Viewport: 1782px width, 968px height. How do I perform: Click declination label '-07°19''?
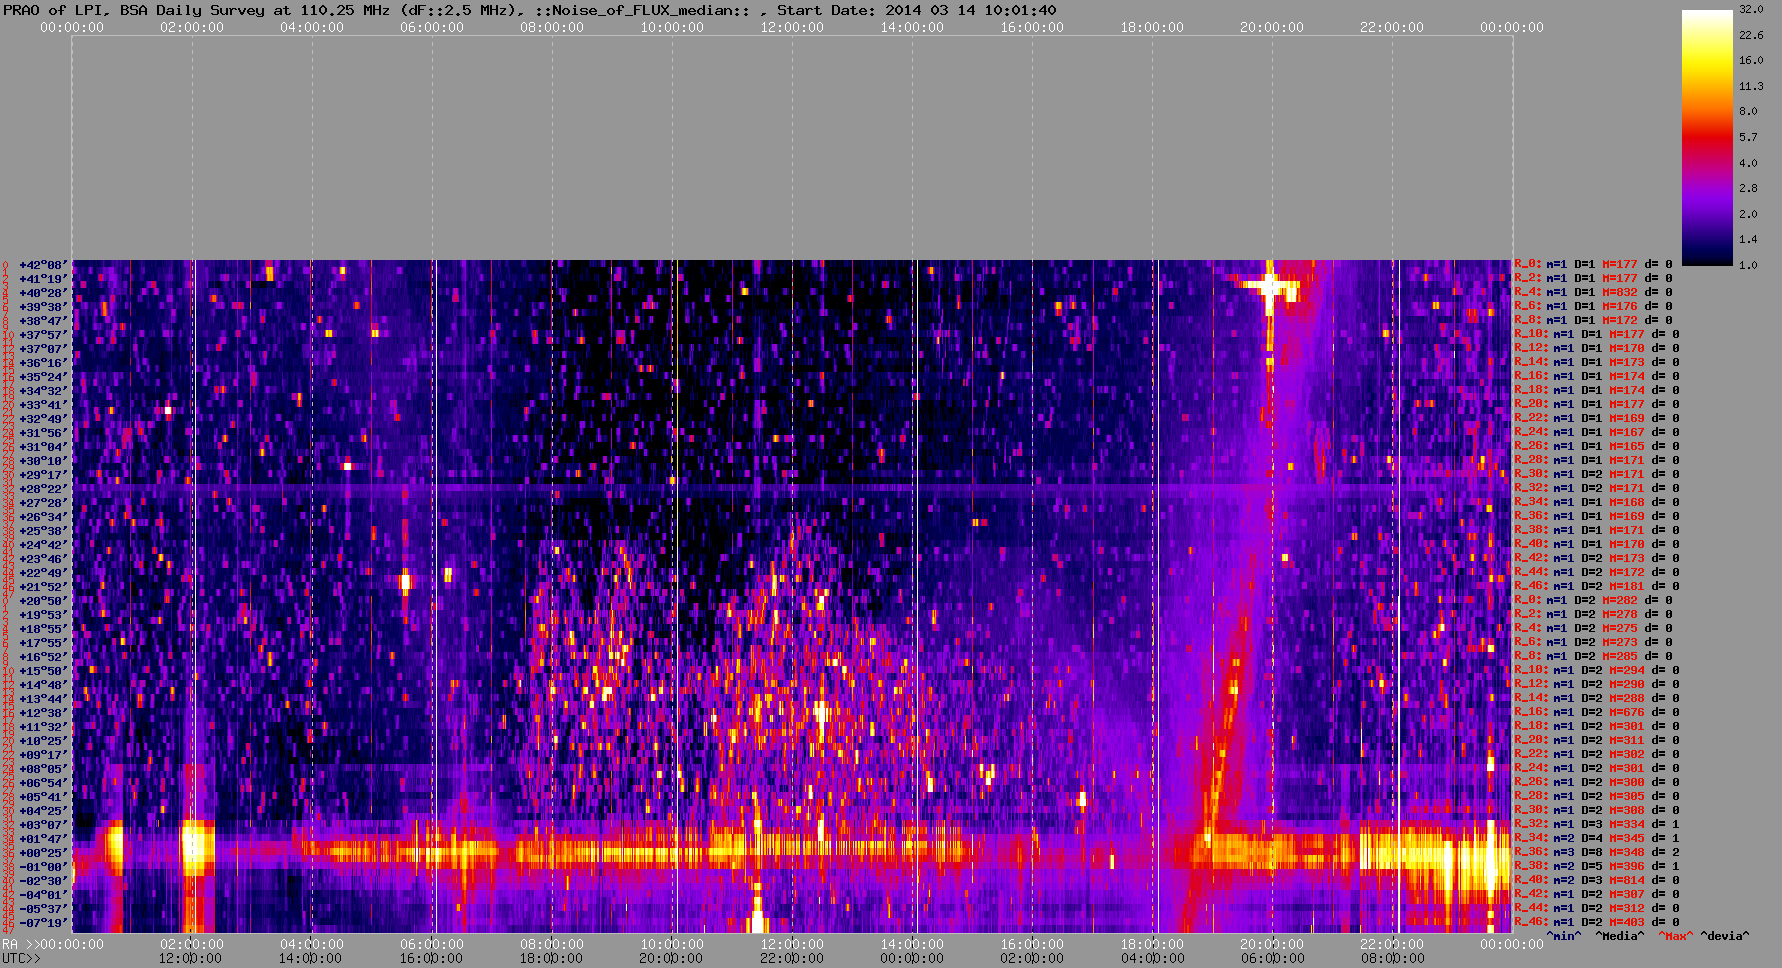(x=43, y=923)
